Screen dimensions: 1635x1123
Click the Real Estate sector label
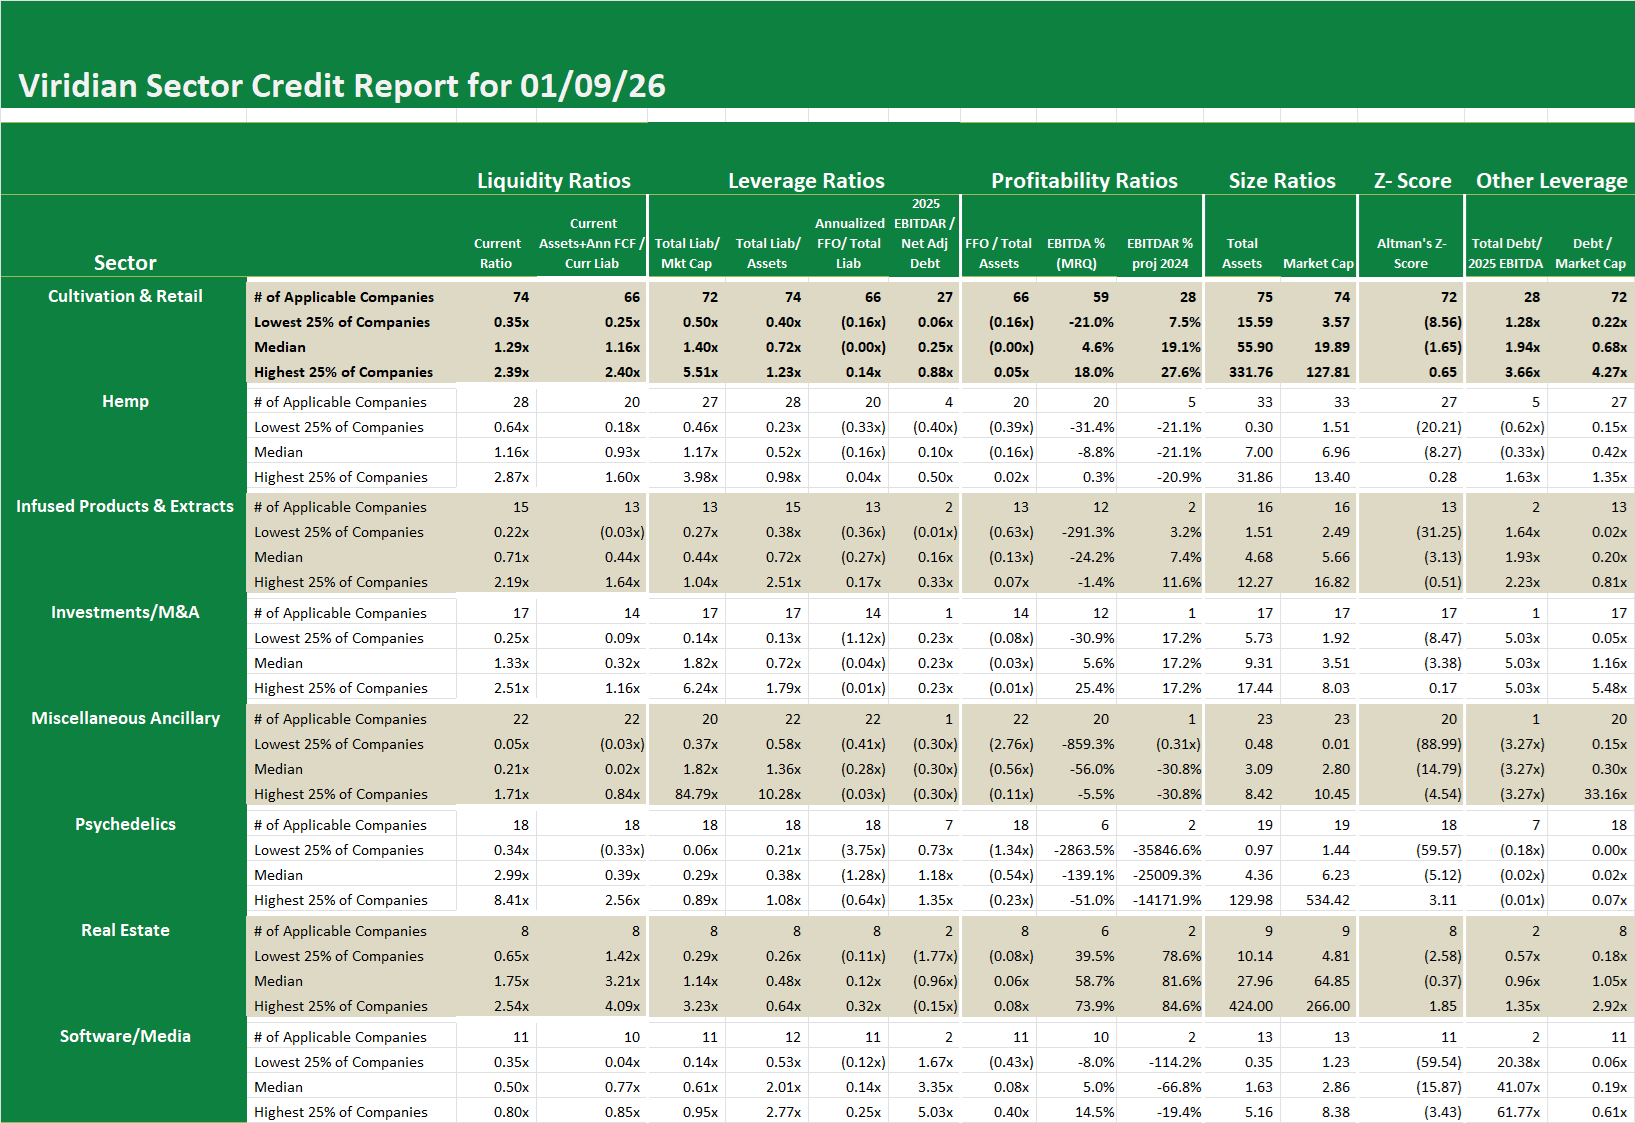pos(125,930)
